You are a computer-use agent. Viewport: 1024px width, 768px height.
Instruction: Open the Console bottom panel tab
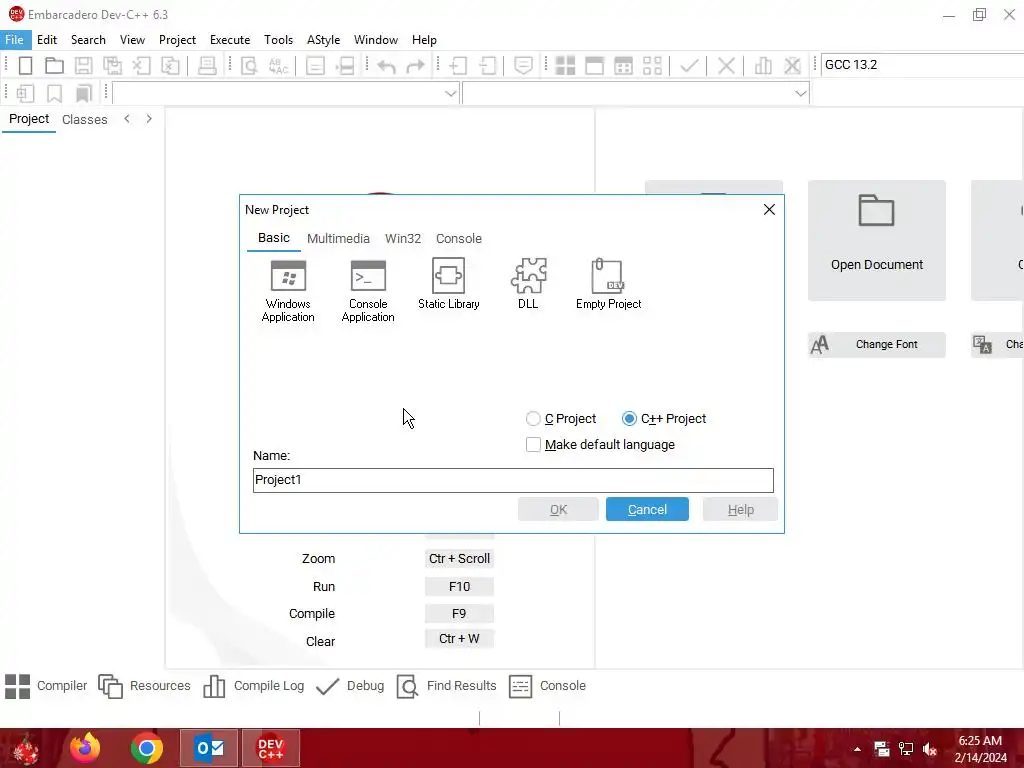tap(547, 686)
